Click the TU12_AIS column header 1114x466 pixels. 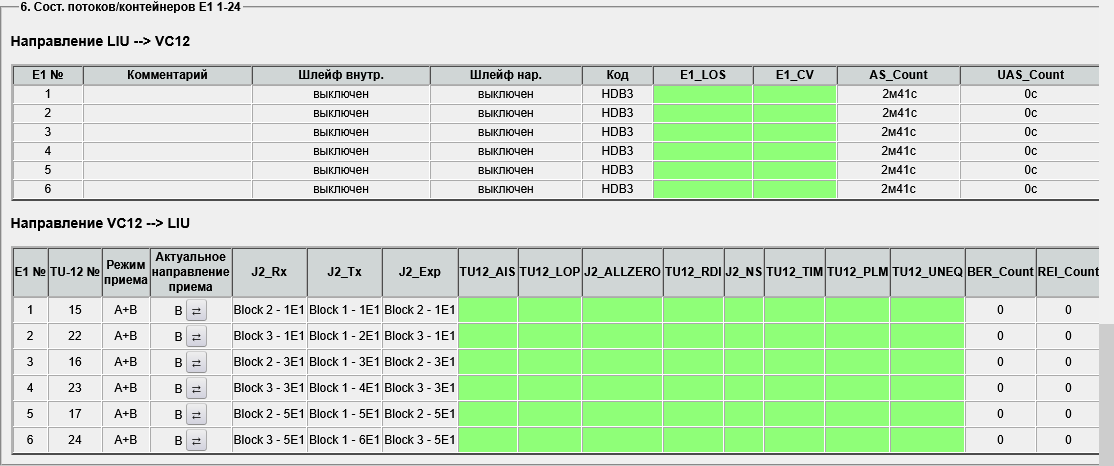pos(487,271)
